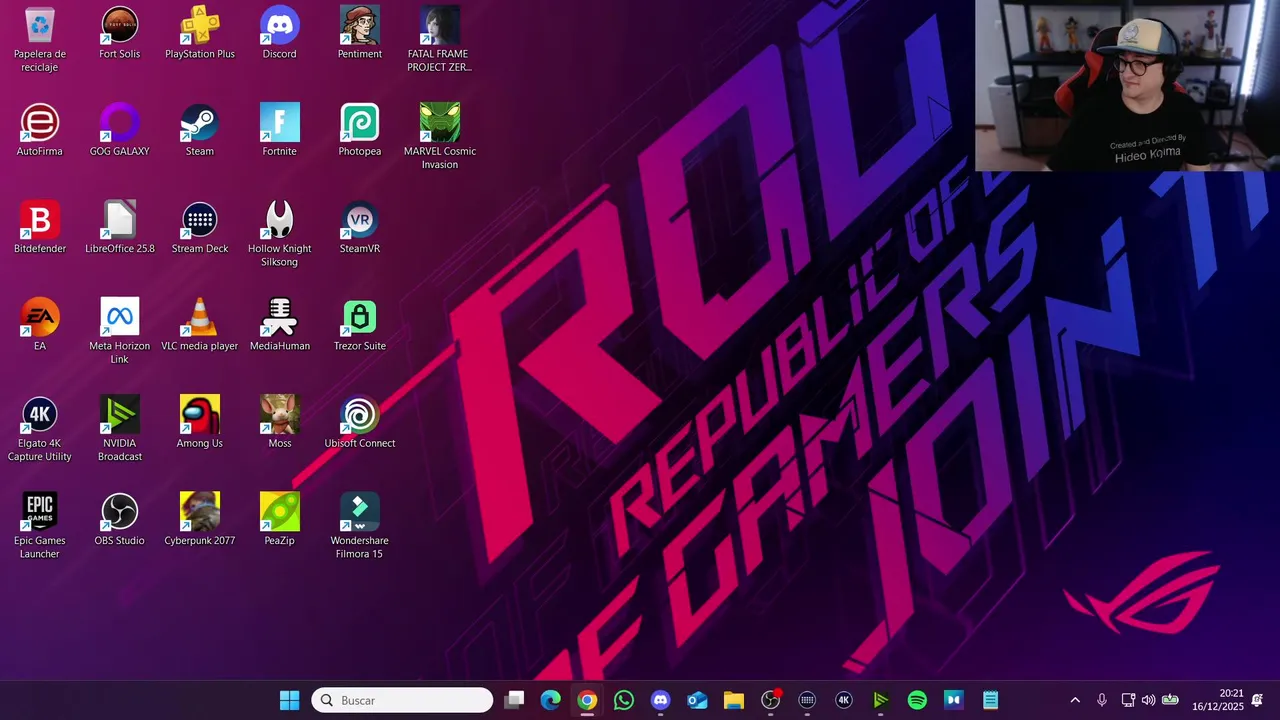Open Stream Deck from the taskbar
Viewport: 1280px width, 720px height.
click(807, 700)
